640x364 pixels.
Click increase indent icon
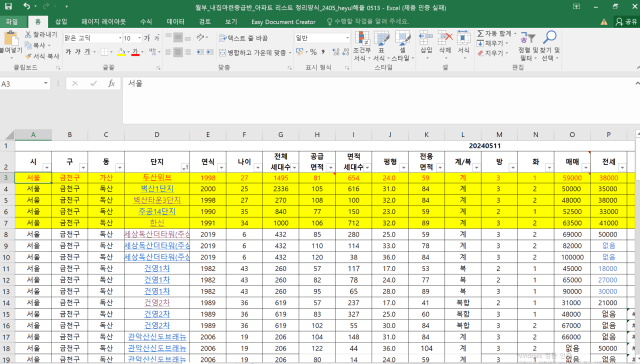(210, 52)
